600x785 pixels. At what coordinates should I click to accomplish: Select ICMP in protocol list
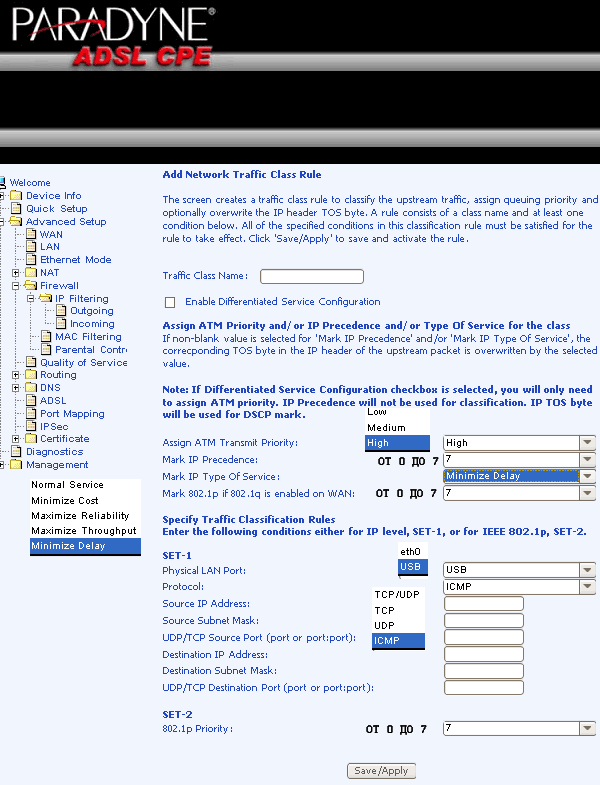399,641
